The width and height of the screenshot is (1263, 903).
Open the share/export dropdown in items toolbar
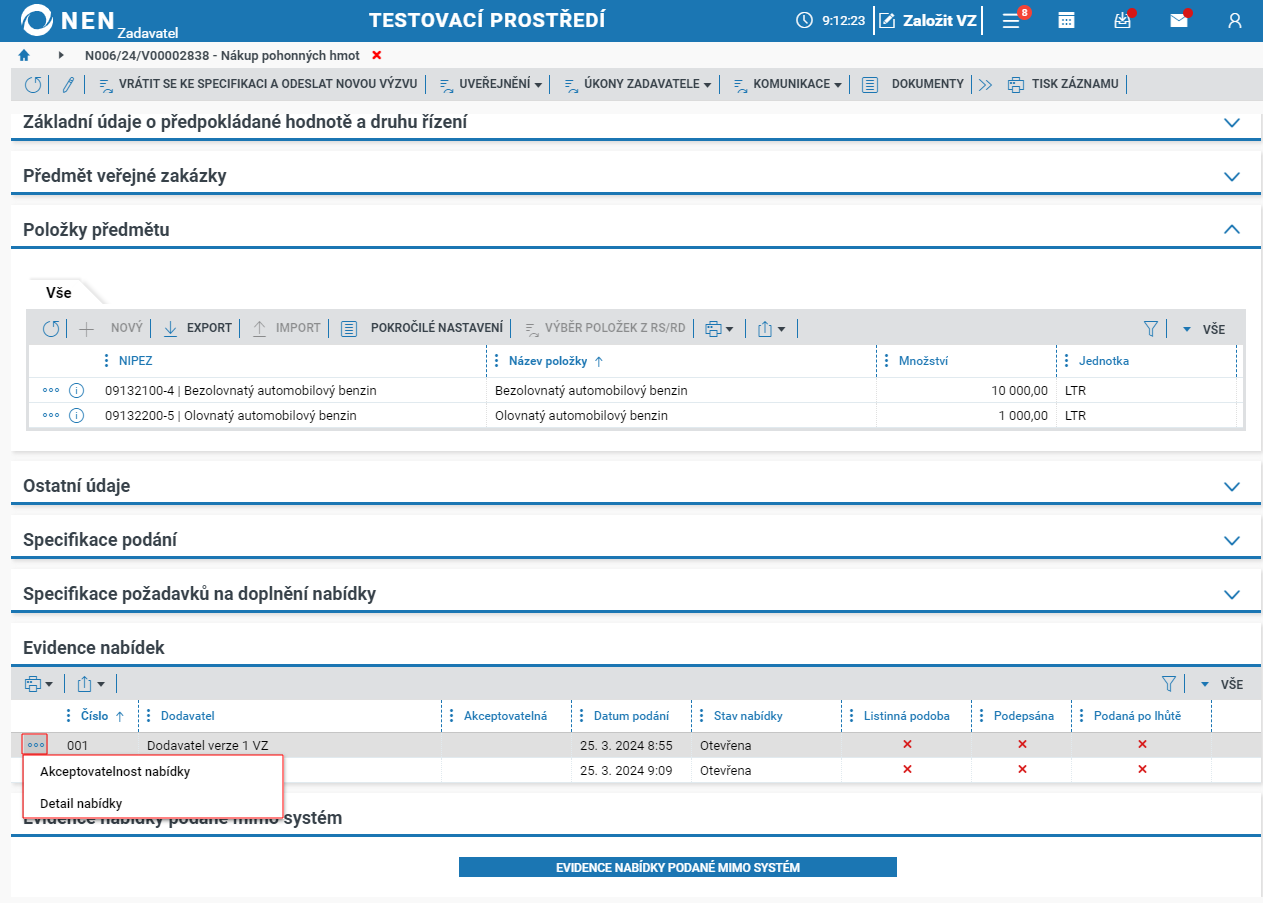[x=771, y=328]
